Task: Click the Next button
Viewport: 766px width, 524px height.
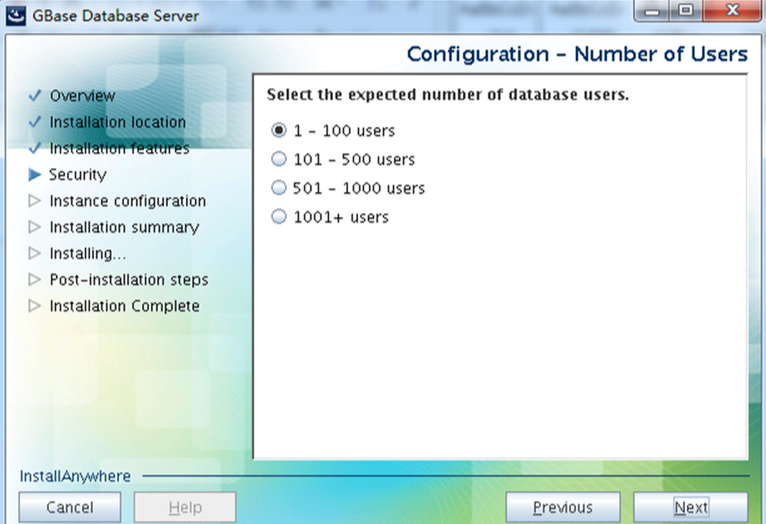Action: pyautogui.click(x=690, y=507)
